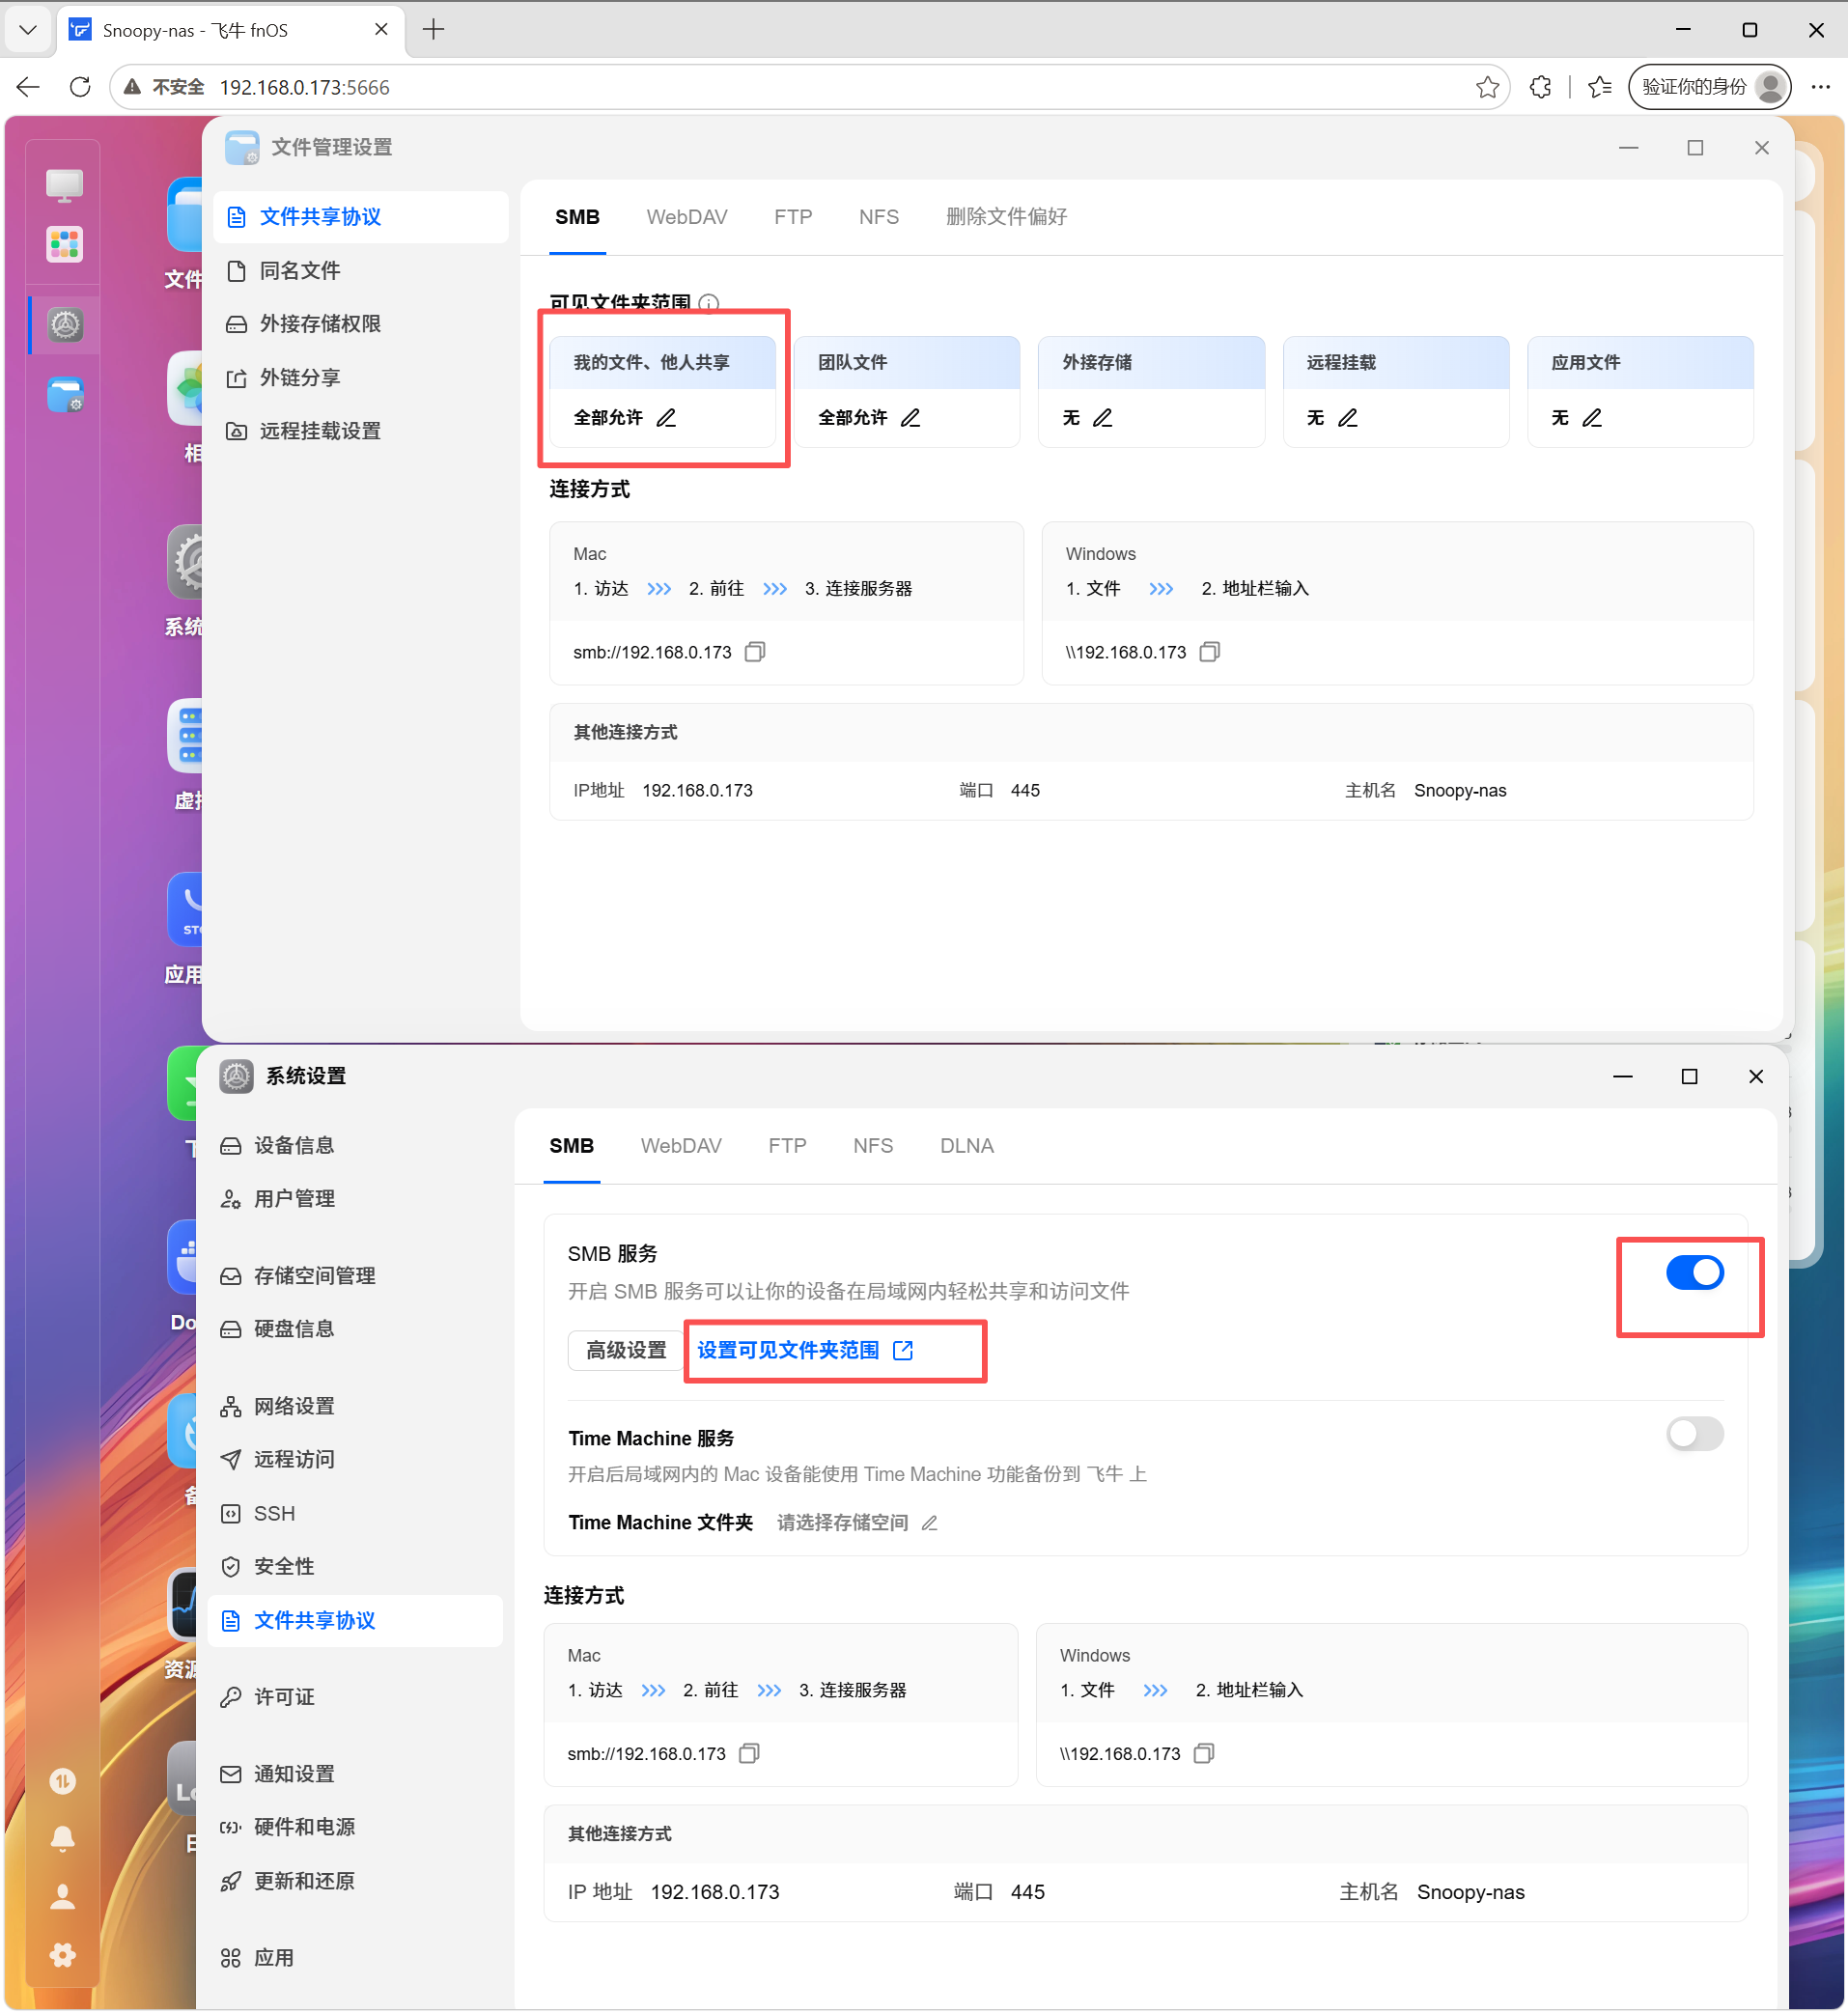This screenshot has height=2013, width=1848.
Task: Open 网络设置 sidebar item
Action: coord(355,1407)
